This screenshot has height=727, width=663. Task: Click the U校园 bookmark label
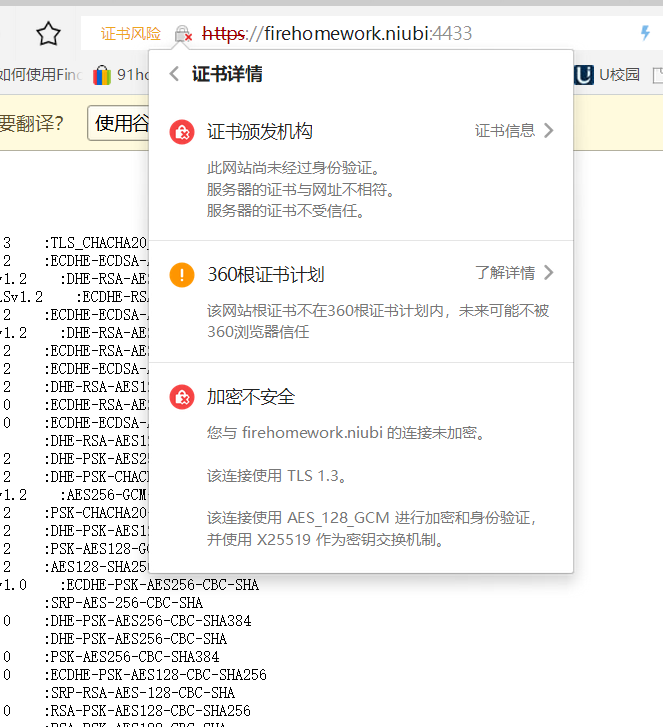619,75
